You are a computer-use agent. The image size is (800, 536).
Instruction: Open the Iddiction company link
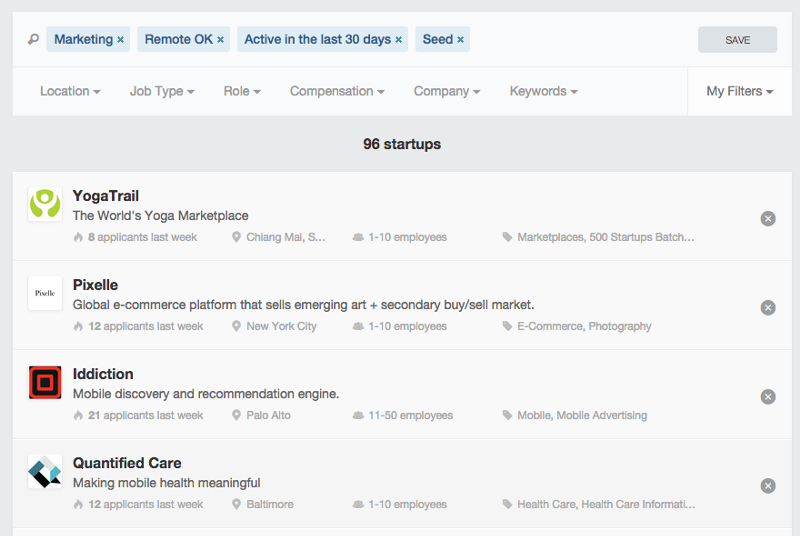pos(103,374)
